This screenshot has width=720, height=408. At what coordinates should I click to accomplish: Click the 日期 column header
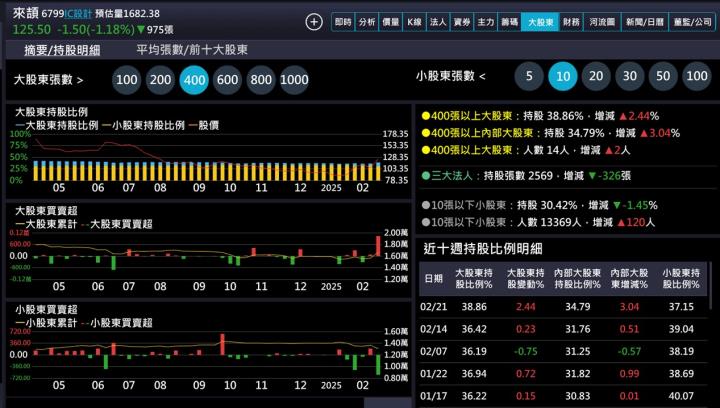click(433, 279)
